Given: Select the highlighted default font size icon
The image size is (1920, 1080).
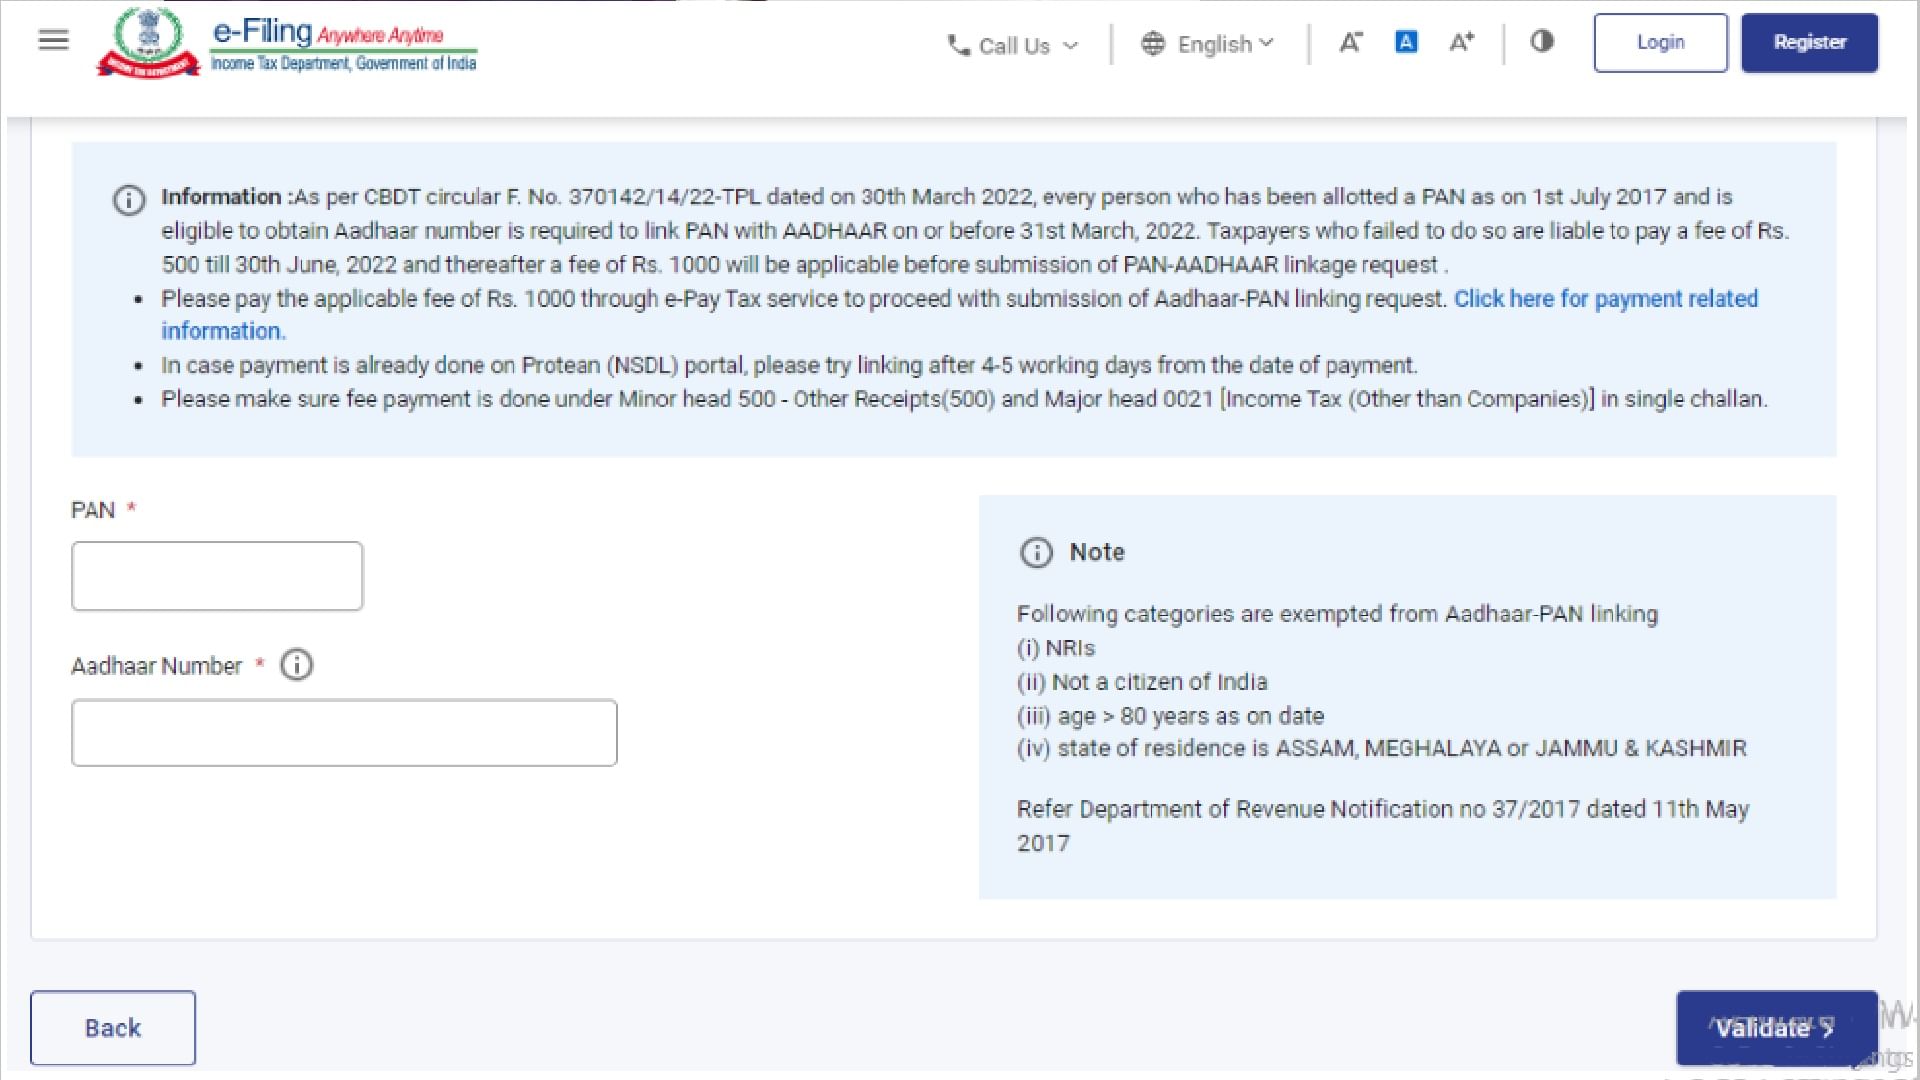Looking at the screenshot, I should (x=1406, y=41).
